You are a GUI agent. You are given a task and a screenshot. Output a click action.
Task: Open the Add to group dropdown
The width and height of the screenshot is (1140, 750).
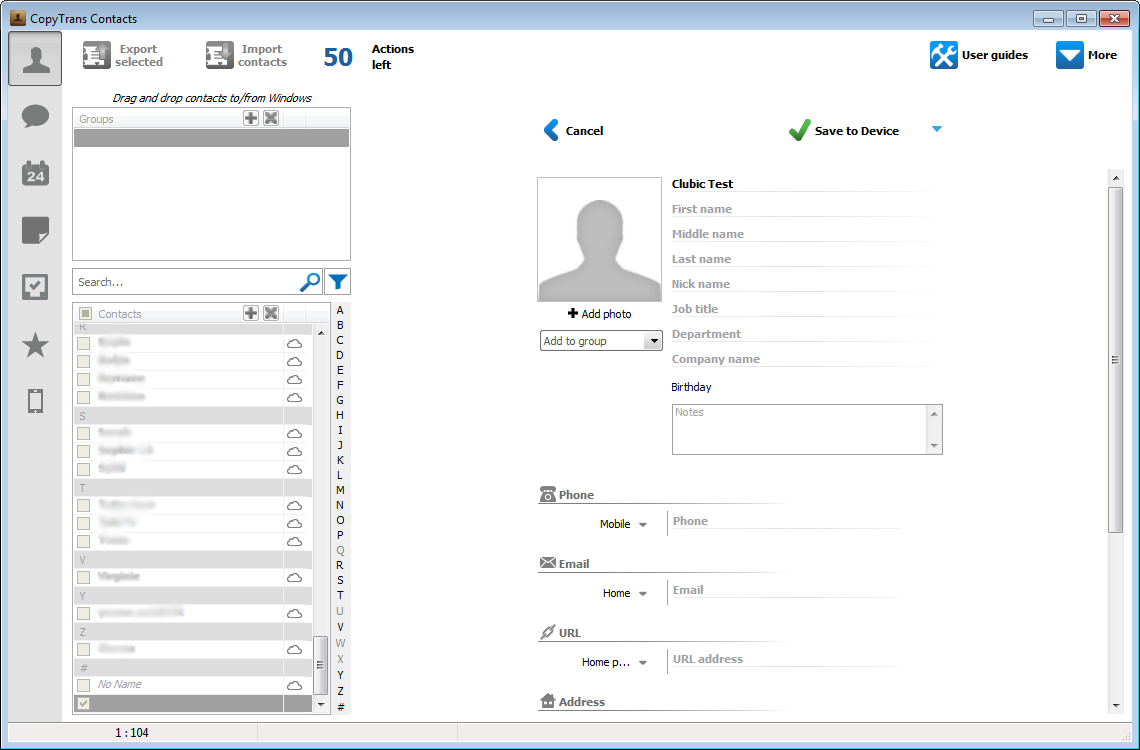(x=600, y=340)
